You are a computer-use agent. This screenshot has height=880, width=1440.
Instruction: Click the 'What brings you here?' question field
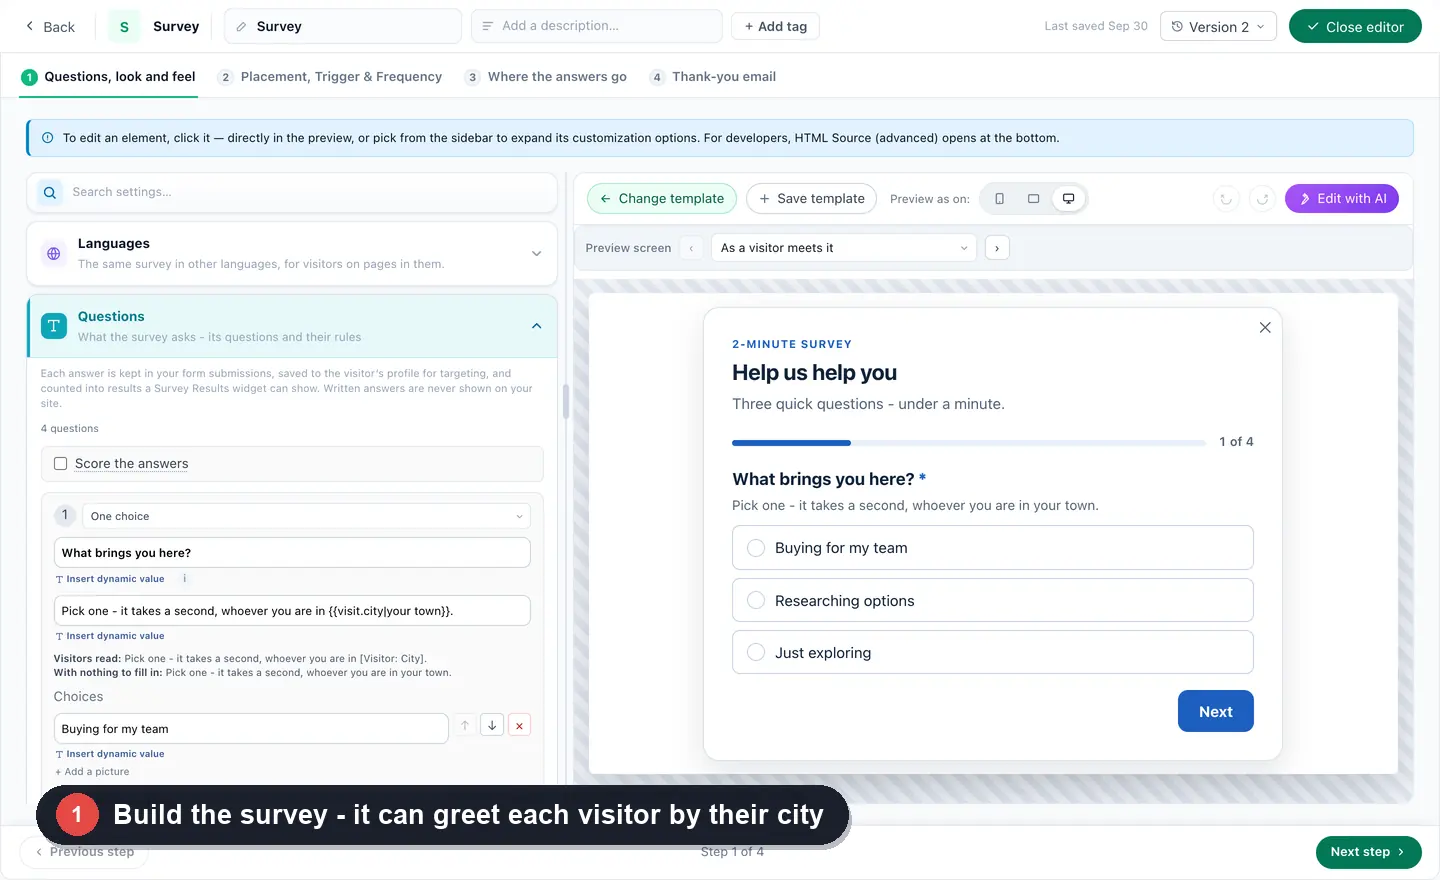(x=292, y=553)
